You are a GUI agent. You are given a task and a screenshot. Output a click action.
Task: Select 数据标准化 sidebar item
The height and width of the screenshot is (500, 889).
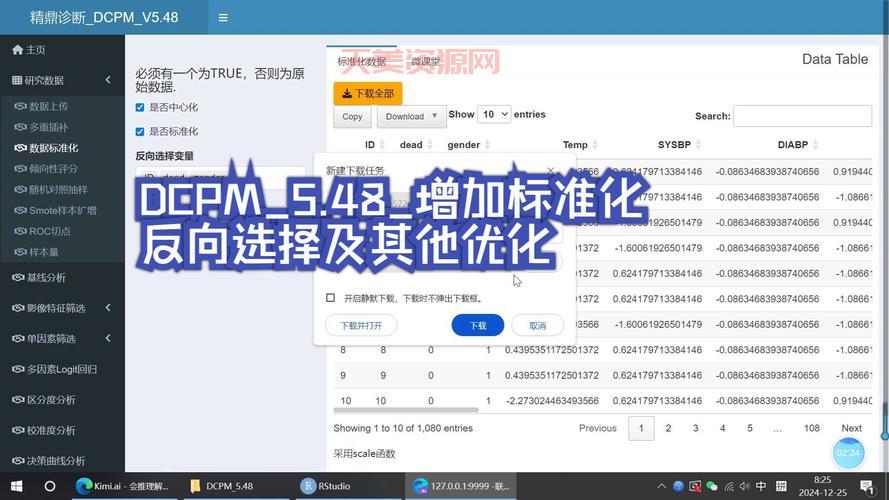click(46, 148)
